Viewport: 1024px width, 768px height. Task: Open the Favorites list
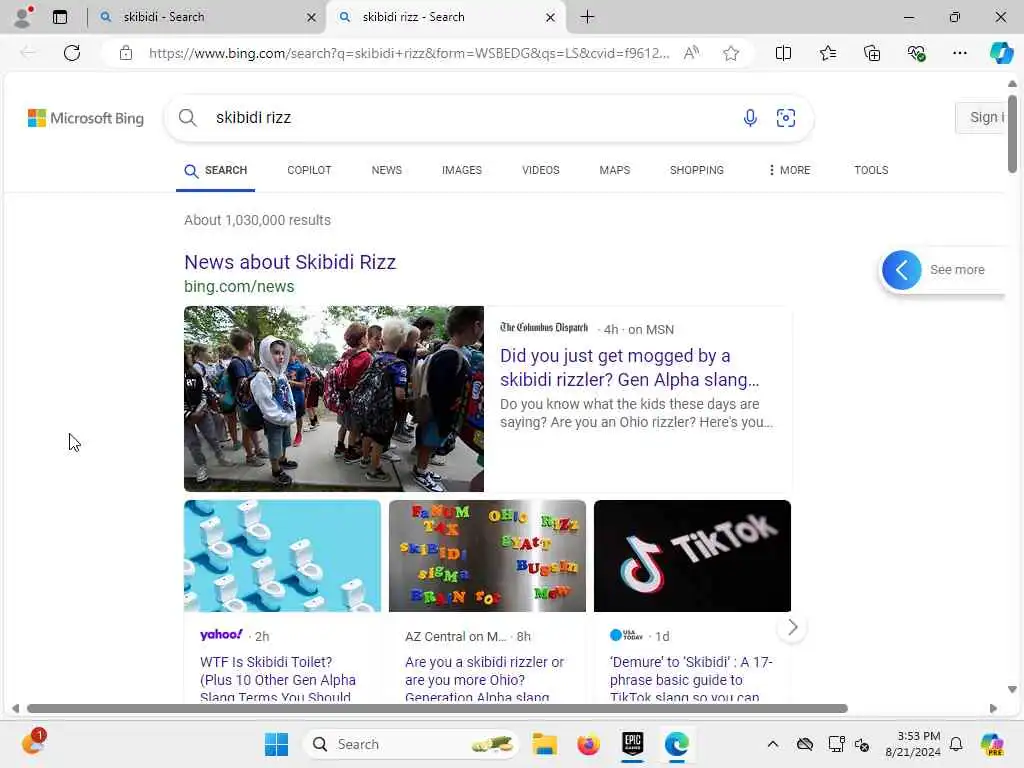(827, 53)
